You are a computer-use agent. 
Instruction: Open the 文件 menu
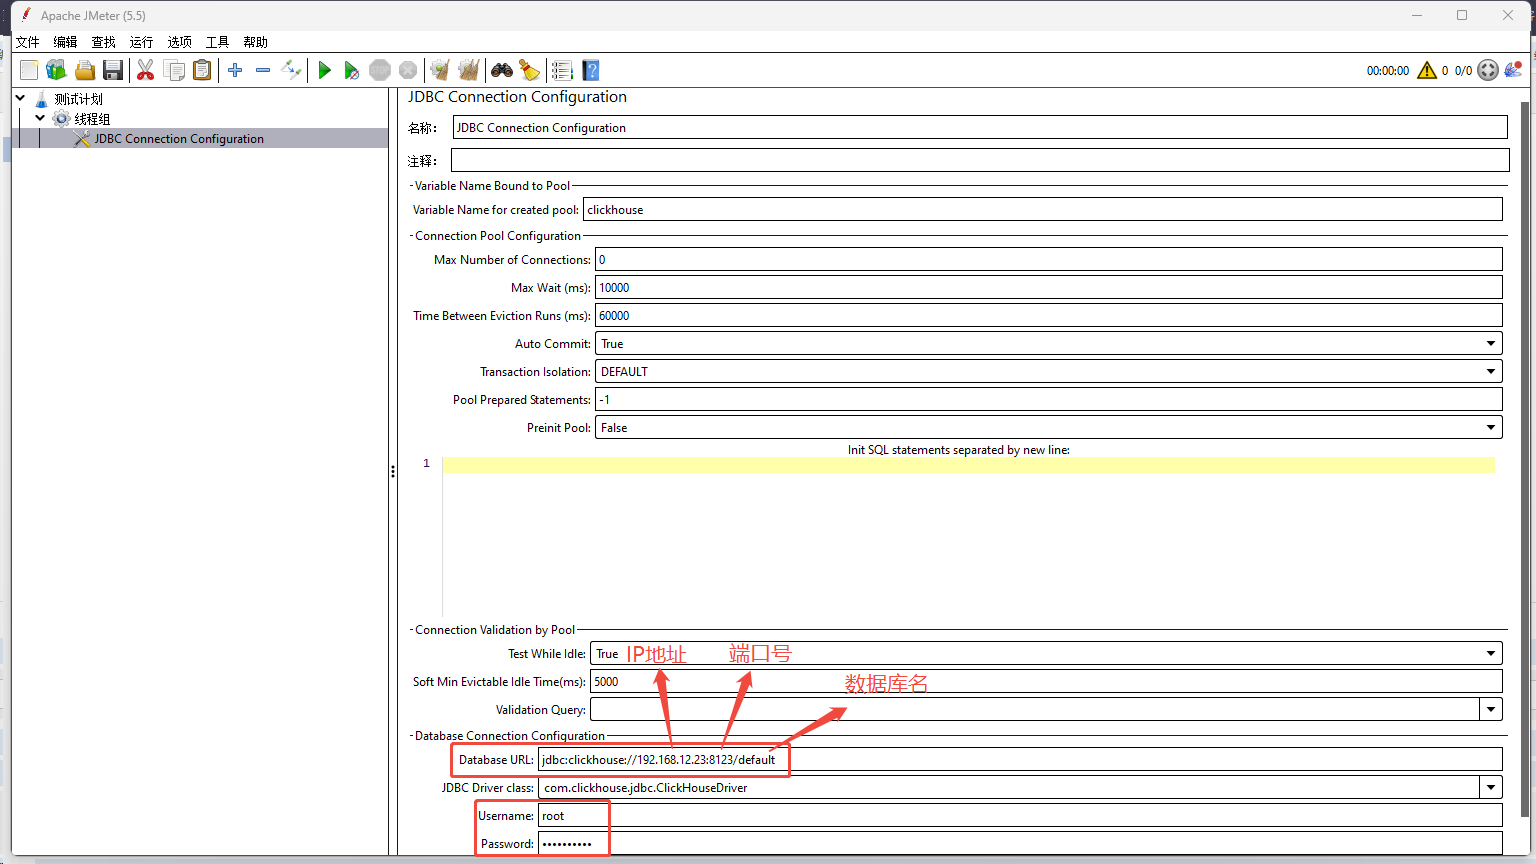click(x=28, y=42)
